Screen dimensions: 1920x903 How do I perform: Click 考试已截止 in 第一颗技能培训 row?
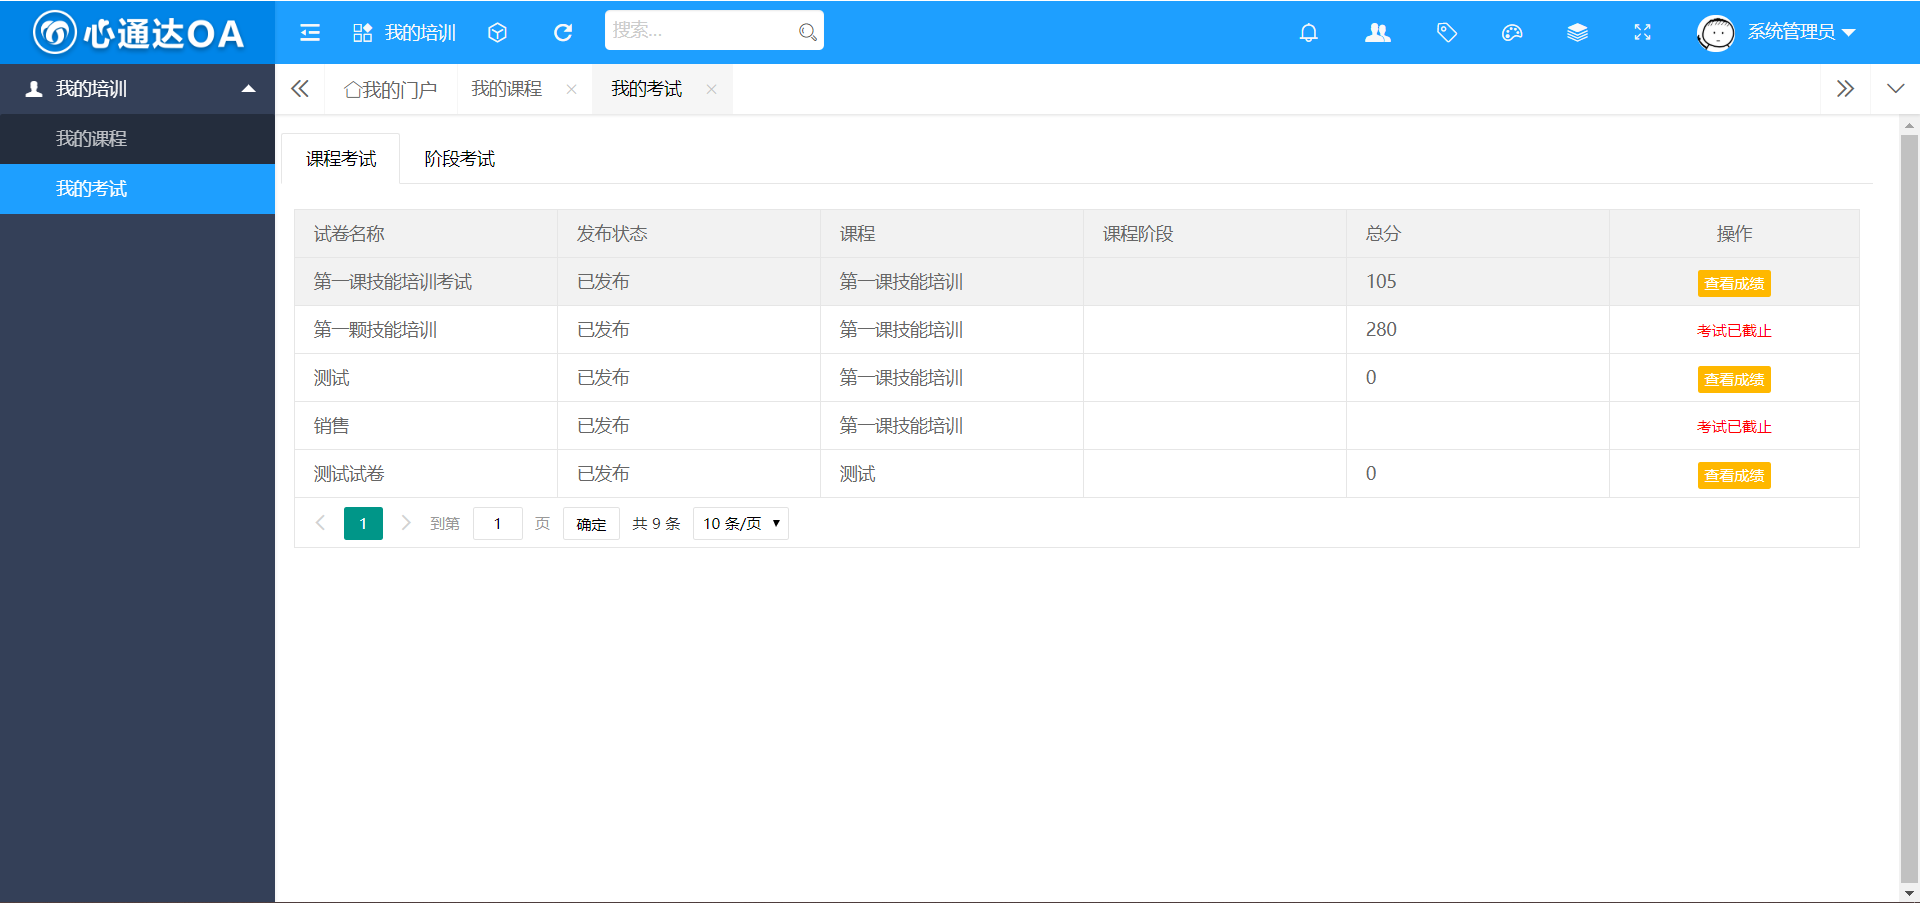tap(1734, 331)
